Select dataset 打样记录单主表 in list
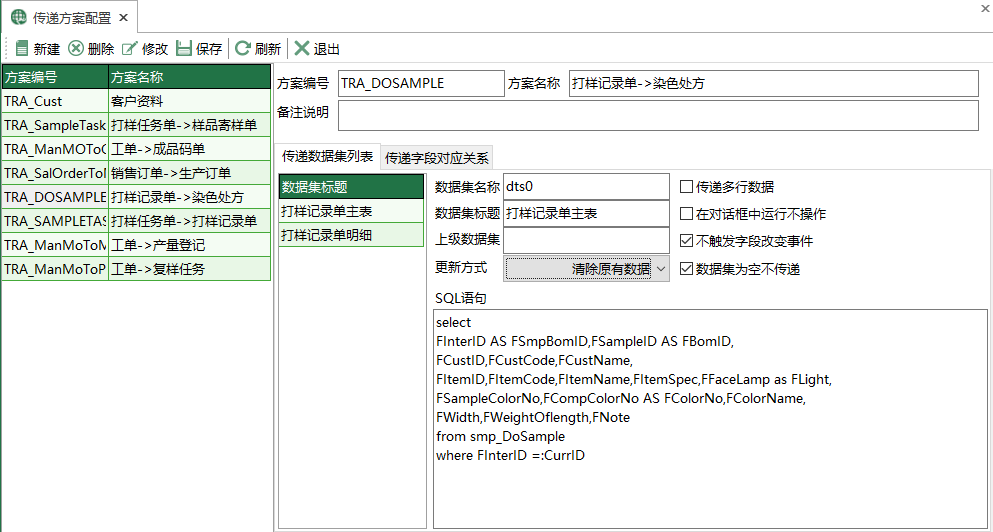Image resolution: width=993 pixels, height=532 pixels. 351,211
